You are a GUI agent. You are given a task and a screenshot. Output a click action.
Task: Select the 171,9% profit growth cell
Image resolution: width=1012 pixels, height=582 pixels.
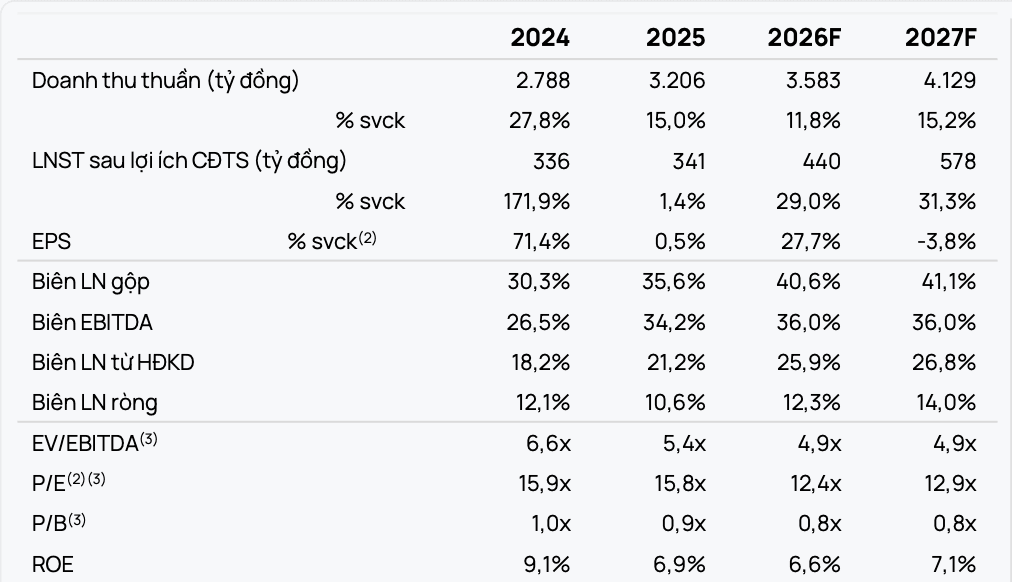(537, 201)
